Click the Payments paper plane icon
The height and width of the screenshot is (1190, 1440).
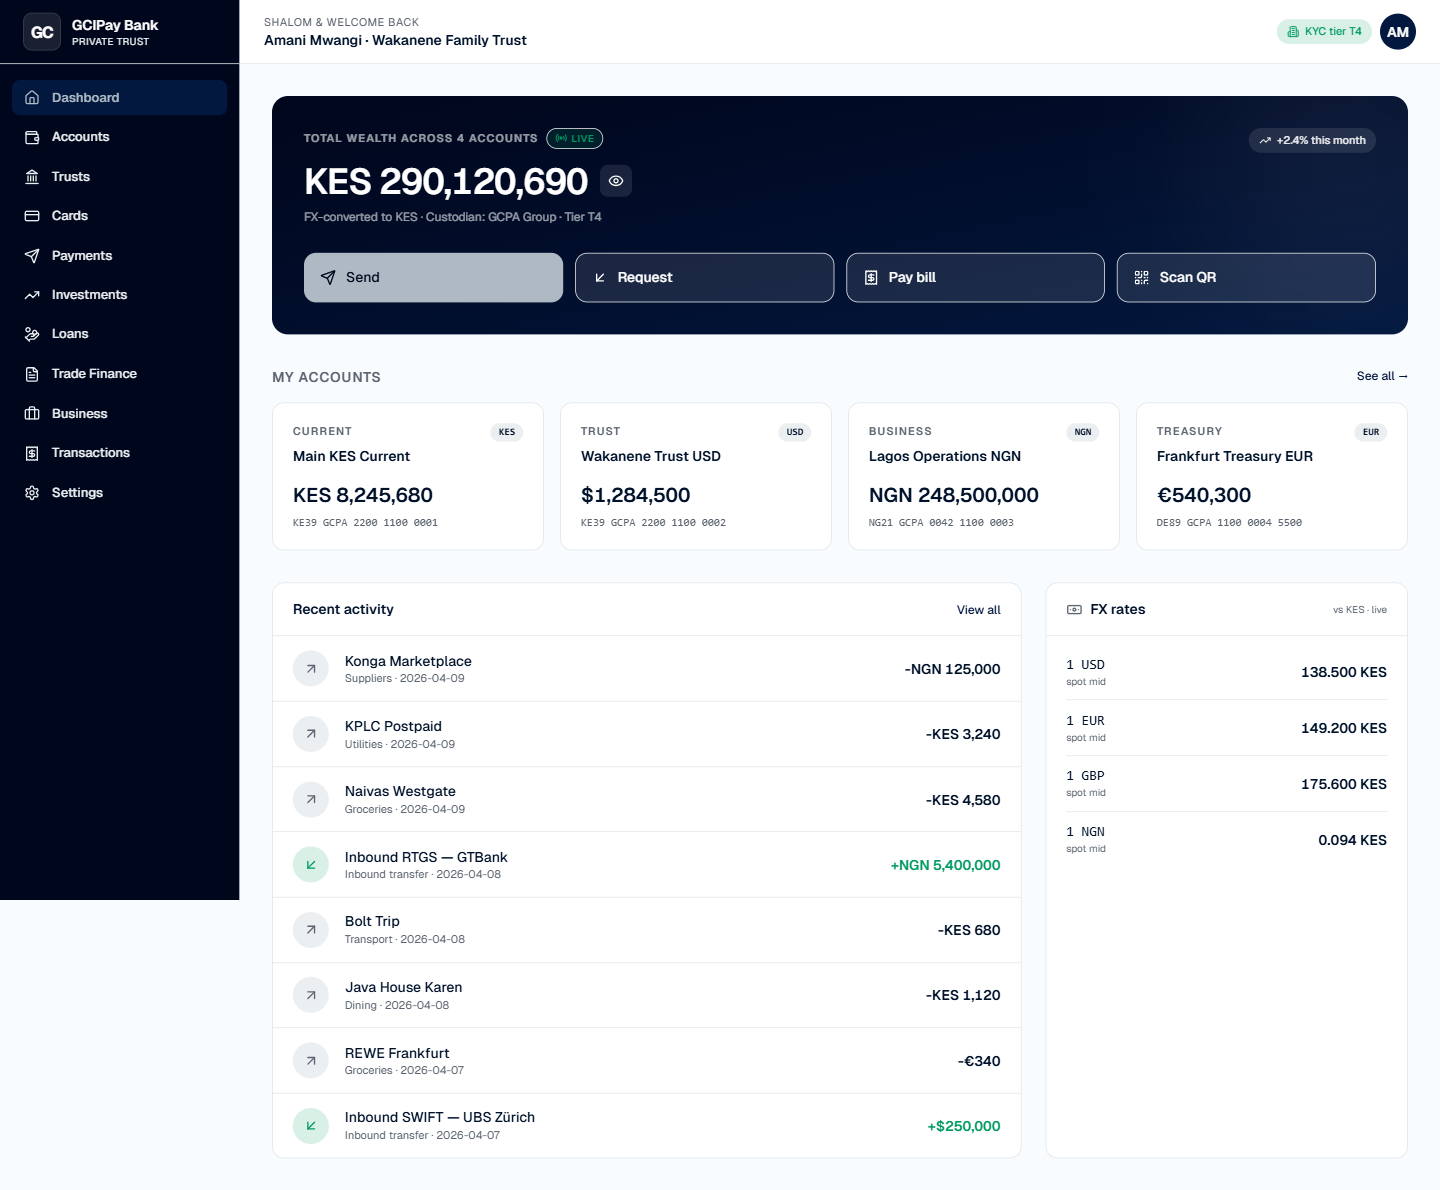pos(32,256)
